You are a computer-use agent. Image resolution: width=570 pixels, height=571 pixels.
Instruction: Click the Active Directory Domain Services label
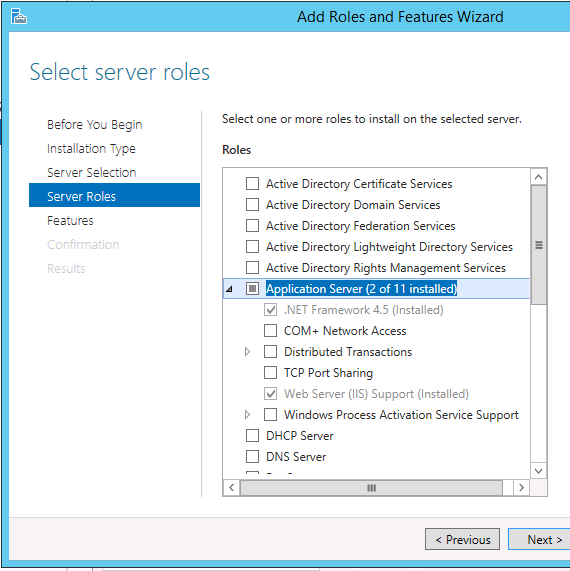tap(353, 205)
